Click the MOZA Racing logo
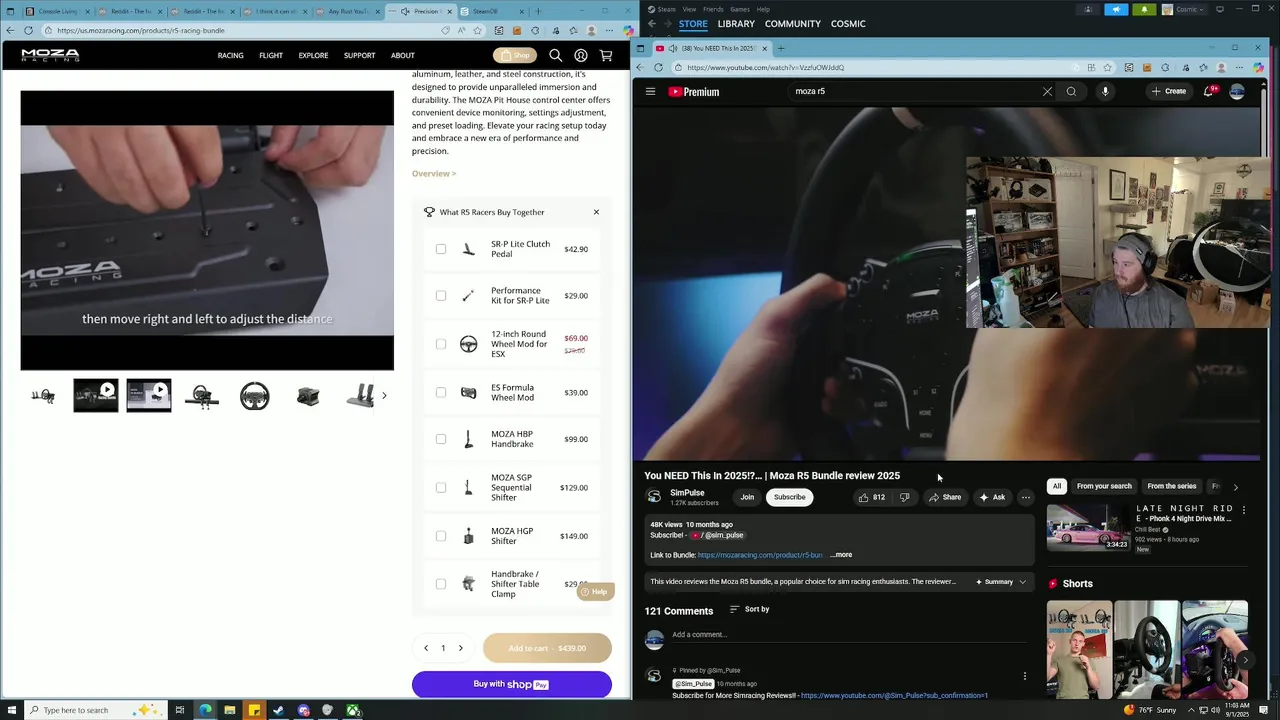1280x720 pixels. point(50,55)
